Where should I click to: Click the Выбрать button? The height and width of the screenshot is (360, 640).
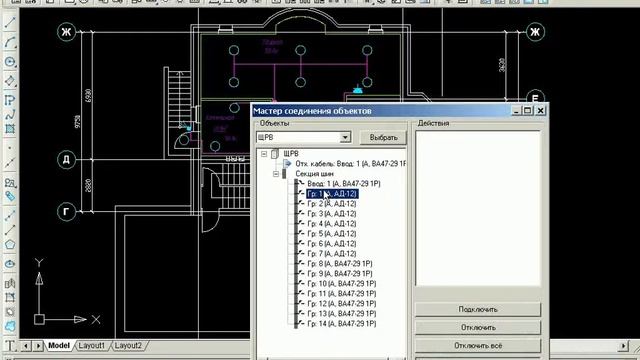click(x=383, y=138)
